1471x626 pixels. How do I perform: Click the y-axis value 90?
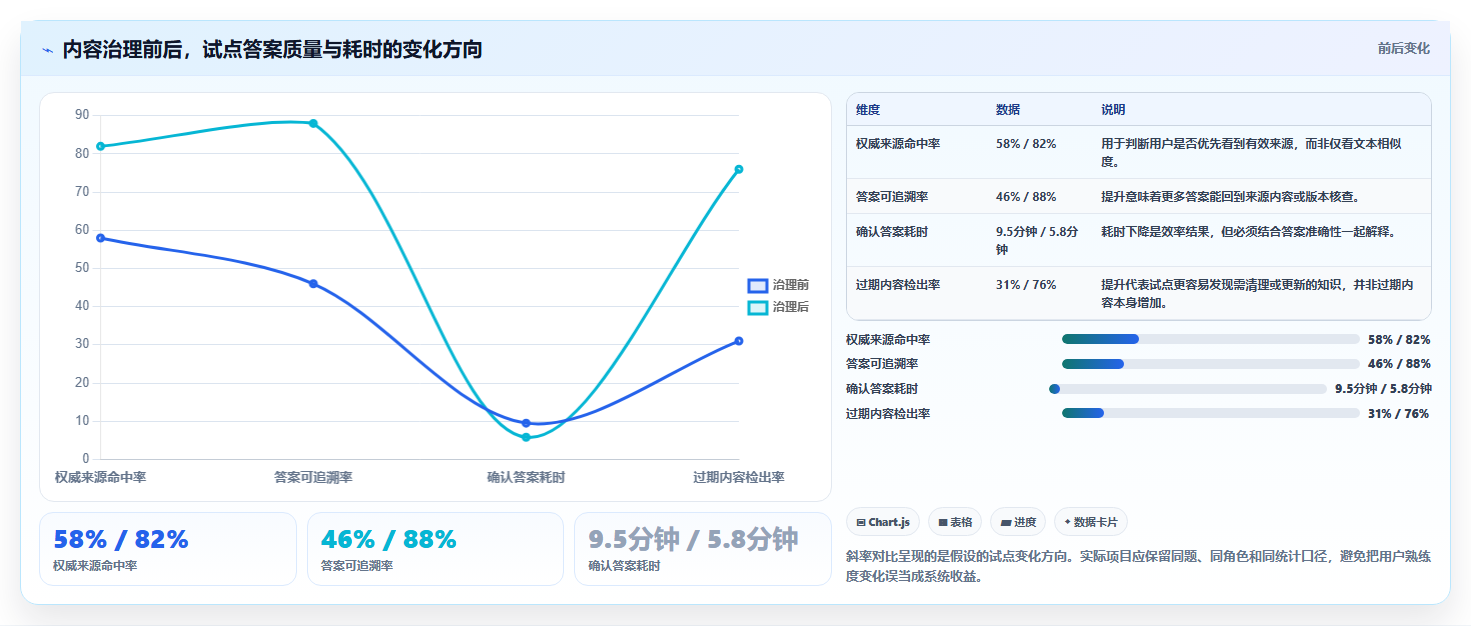(82, 115)
